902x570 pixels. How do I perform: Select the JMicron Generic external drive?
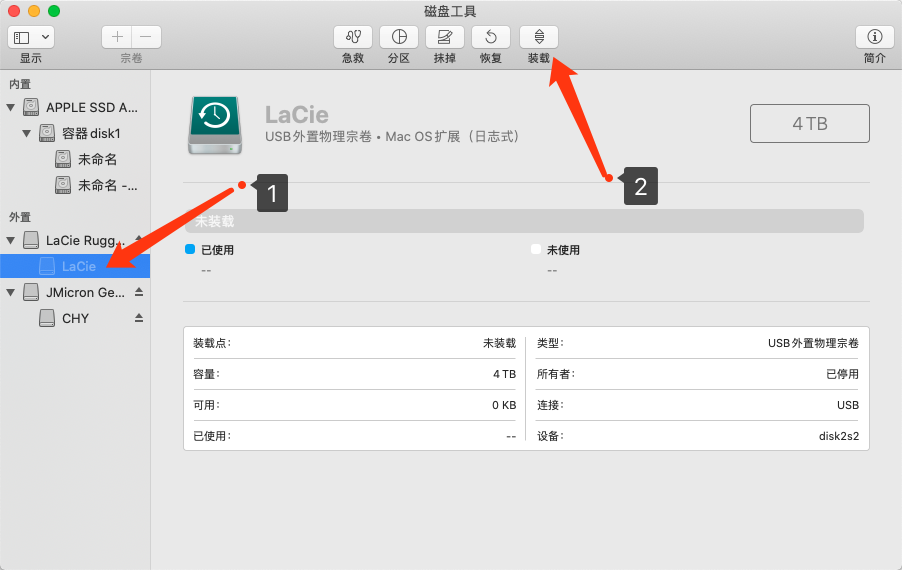[75, 292]
